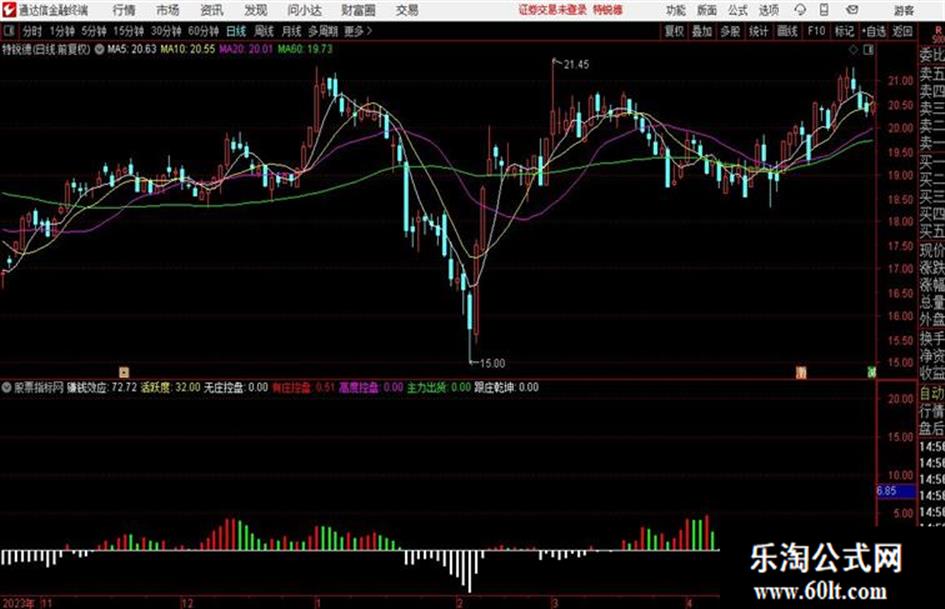Switch to 5分钟 chart period
Image resolution: width=945 pixels, height=609 pixels.
click(x=93, y=31)
